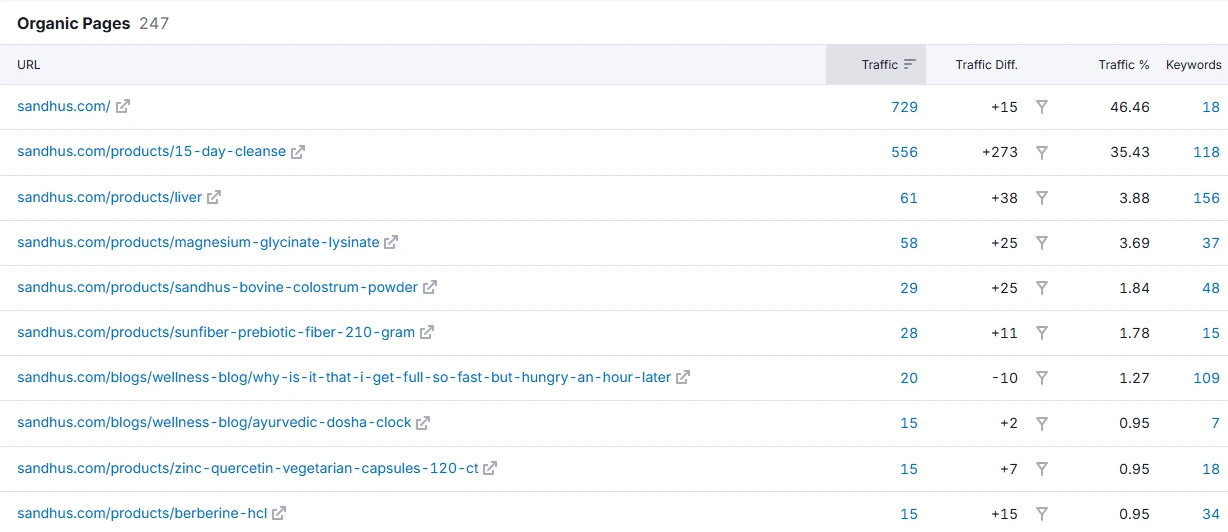Click filter icon in the -10 traffic diff row
The height and width of the screenshot is (532, 1228).
click(x=1042, y=378)
